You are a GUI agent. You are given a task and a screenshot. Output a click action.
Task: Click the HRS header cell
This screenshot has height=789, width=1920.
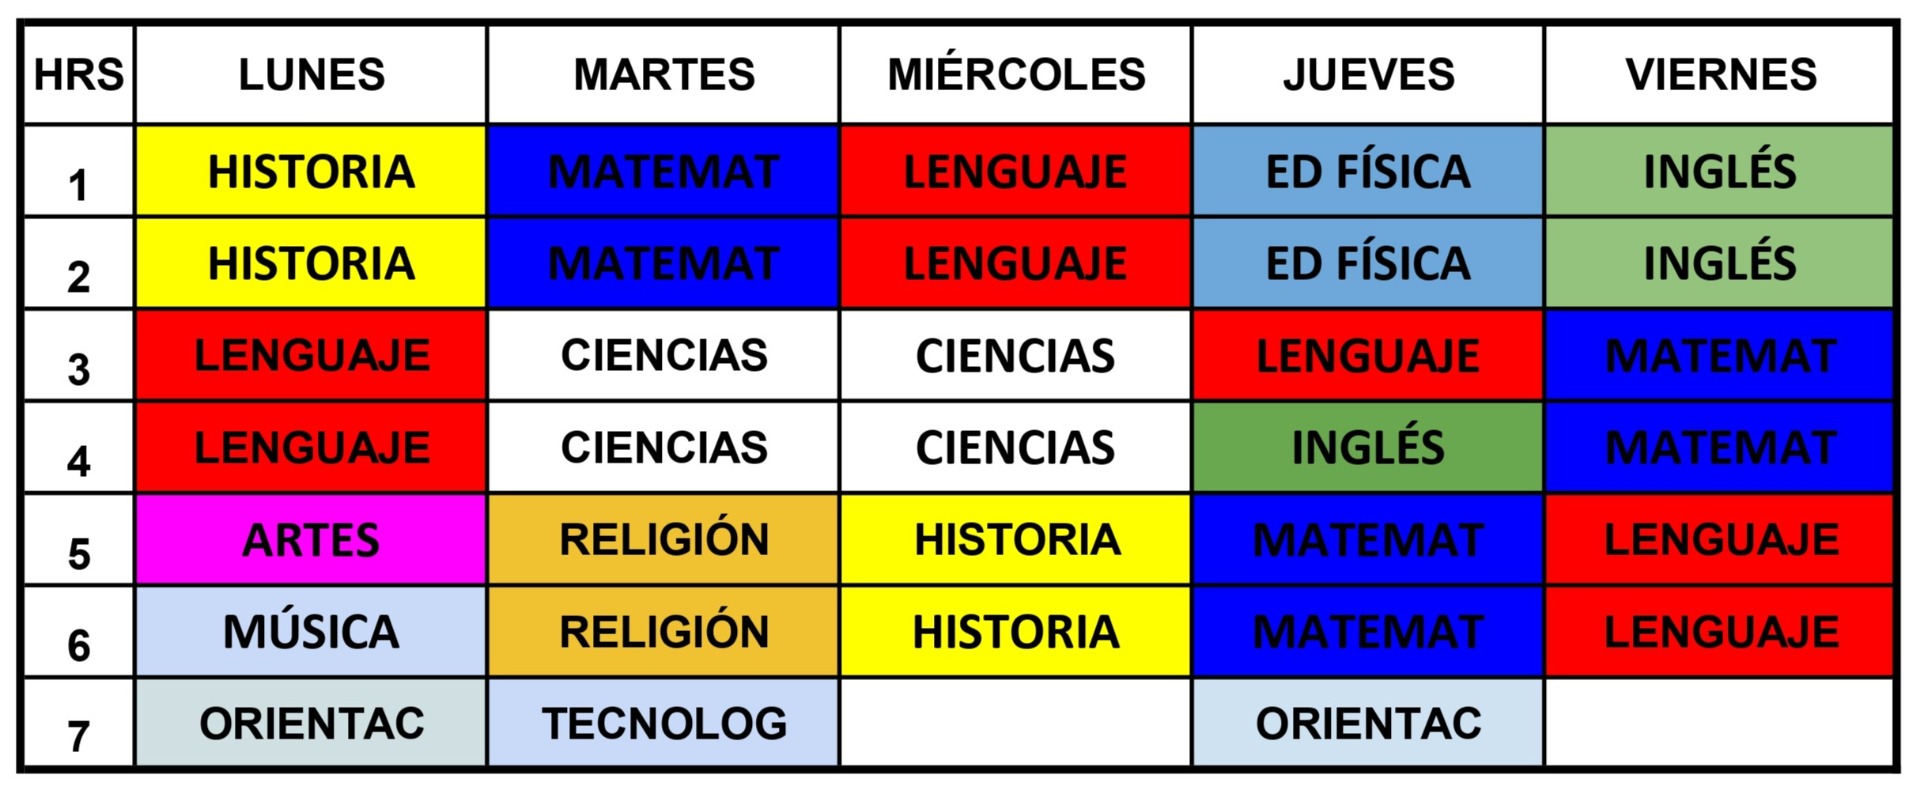79,75
